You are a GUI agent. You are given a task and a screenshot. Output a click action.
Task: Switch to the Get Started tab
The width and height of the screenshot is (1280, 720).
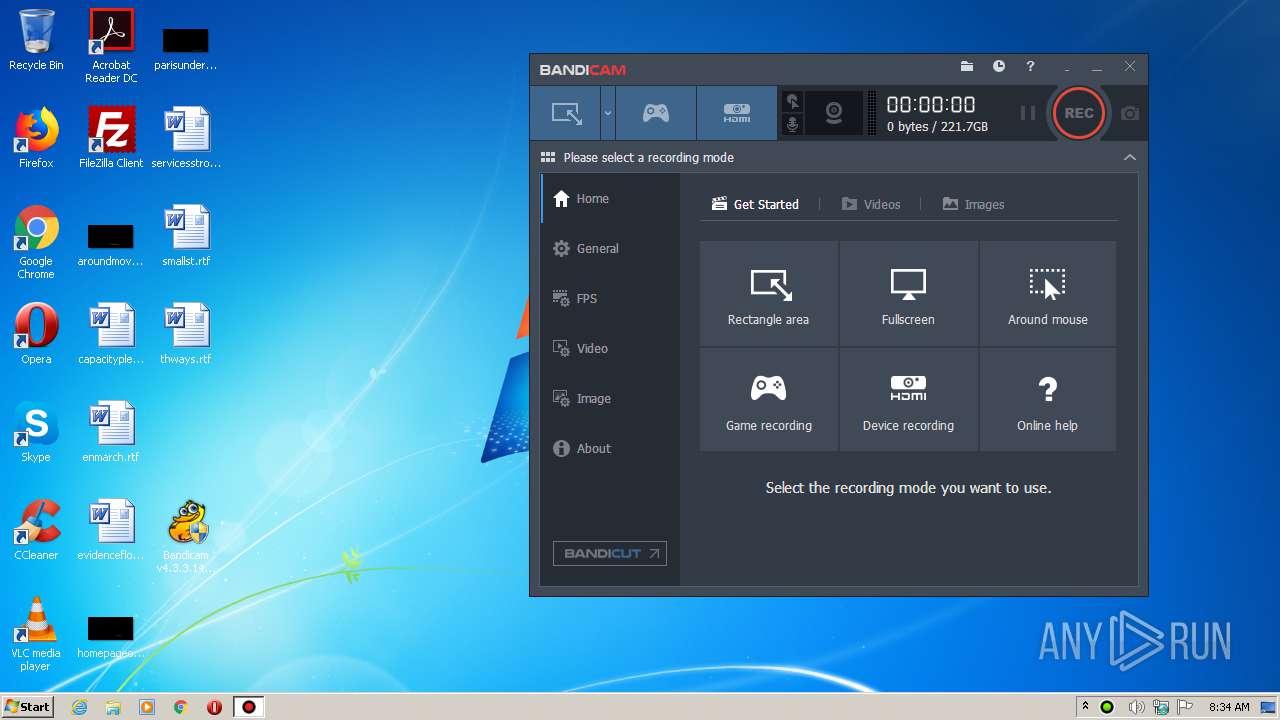[755, 204]
